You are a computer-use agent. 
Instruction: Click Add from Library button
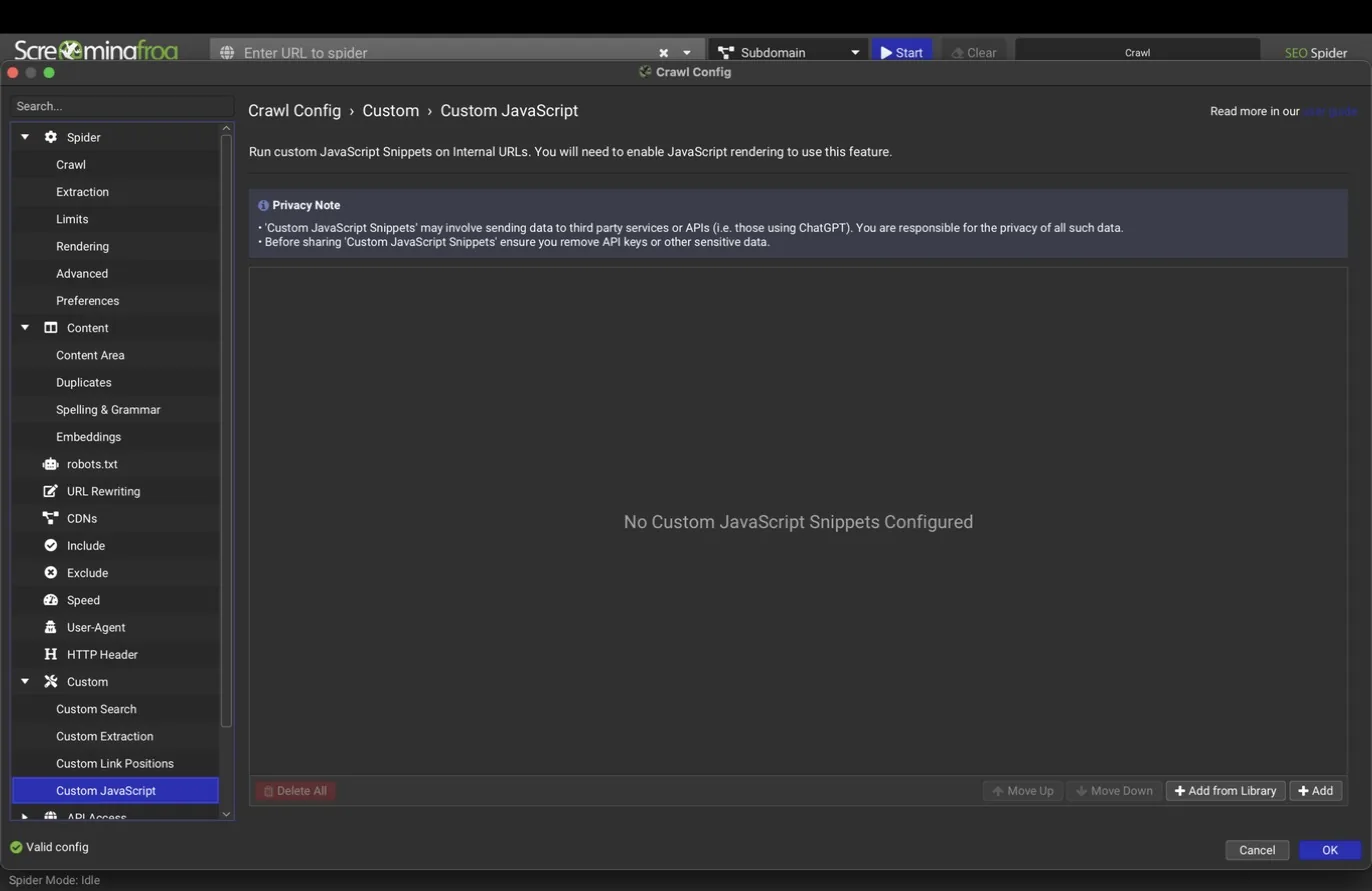(x=1225, y=790)
